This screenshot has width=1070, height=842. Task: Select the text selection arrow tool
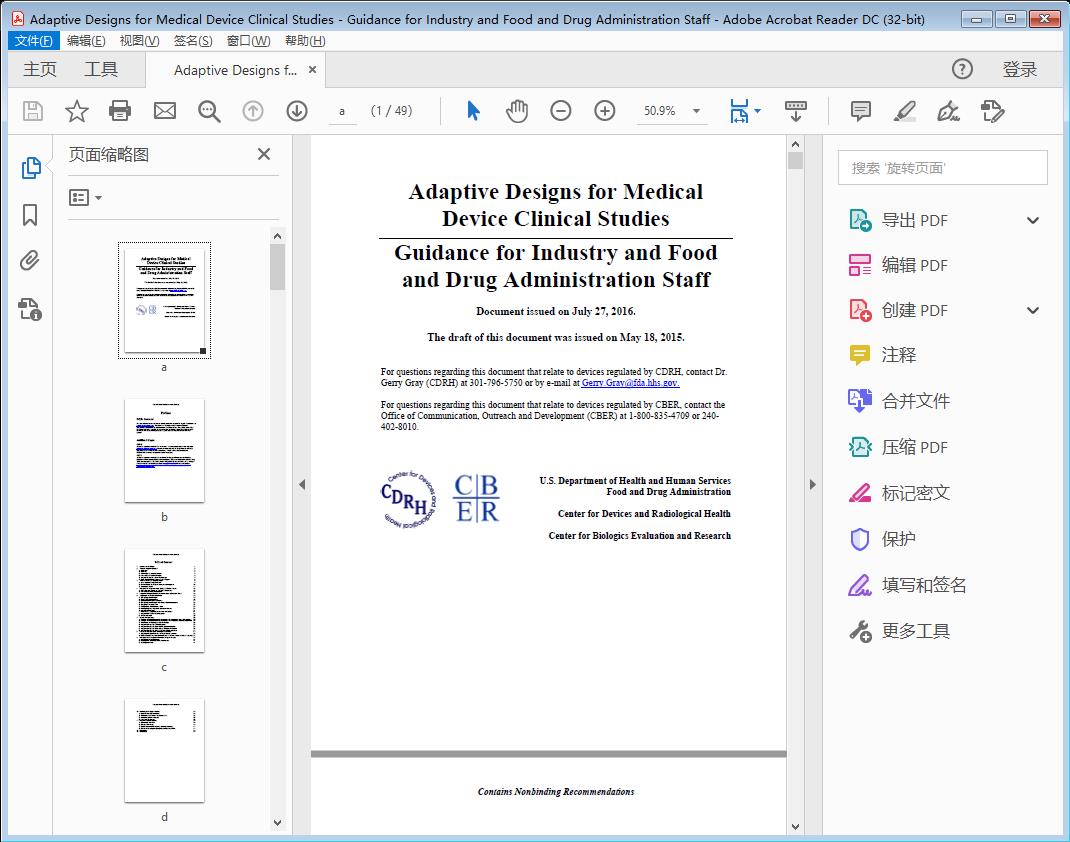[x=473, y=111]
